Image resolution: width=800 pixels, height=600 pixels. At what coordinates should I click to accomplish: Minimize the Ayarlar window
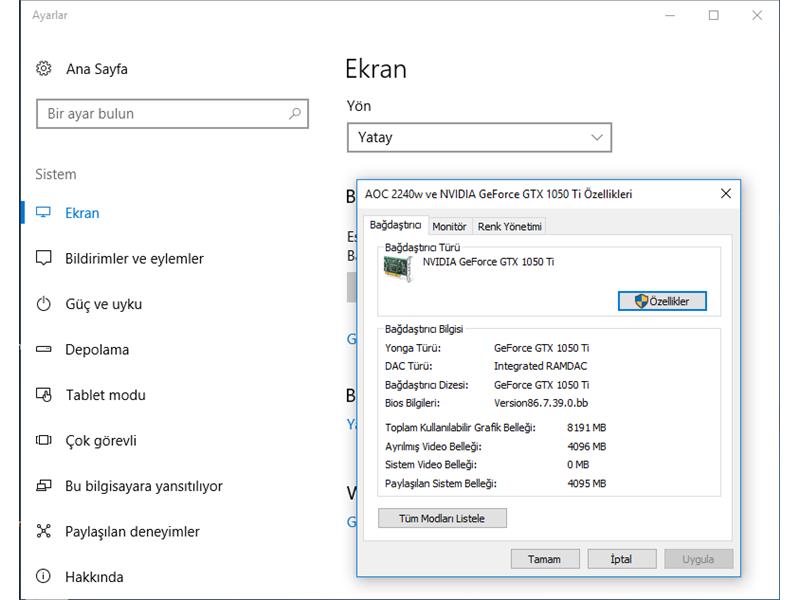click(670, 15)
